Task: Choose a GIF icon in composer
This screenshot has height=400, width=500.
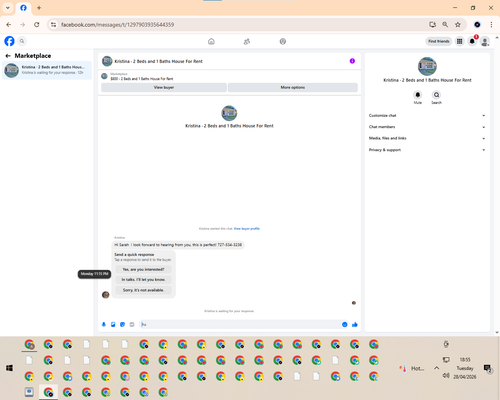Action: tap(132, 324)
